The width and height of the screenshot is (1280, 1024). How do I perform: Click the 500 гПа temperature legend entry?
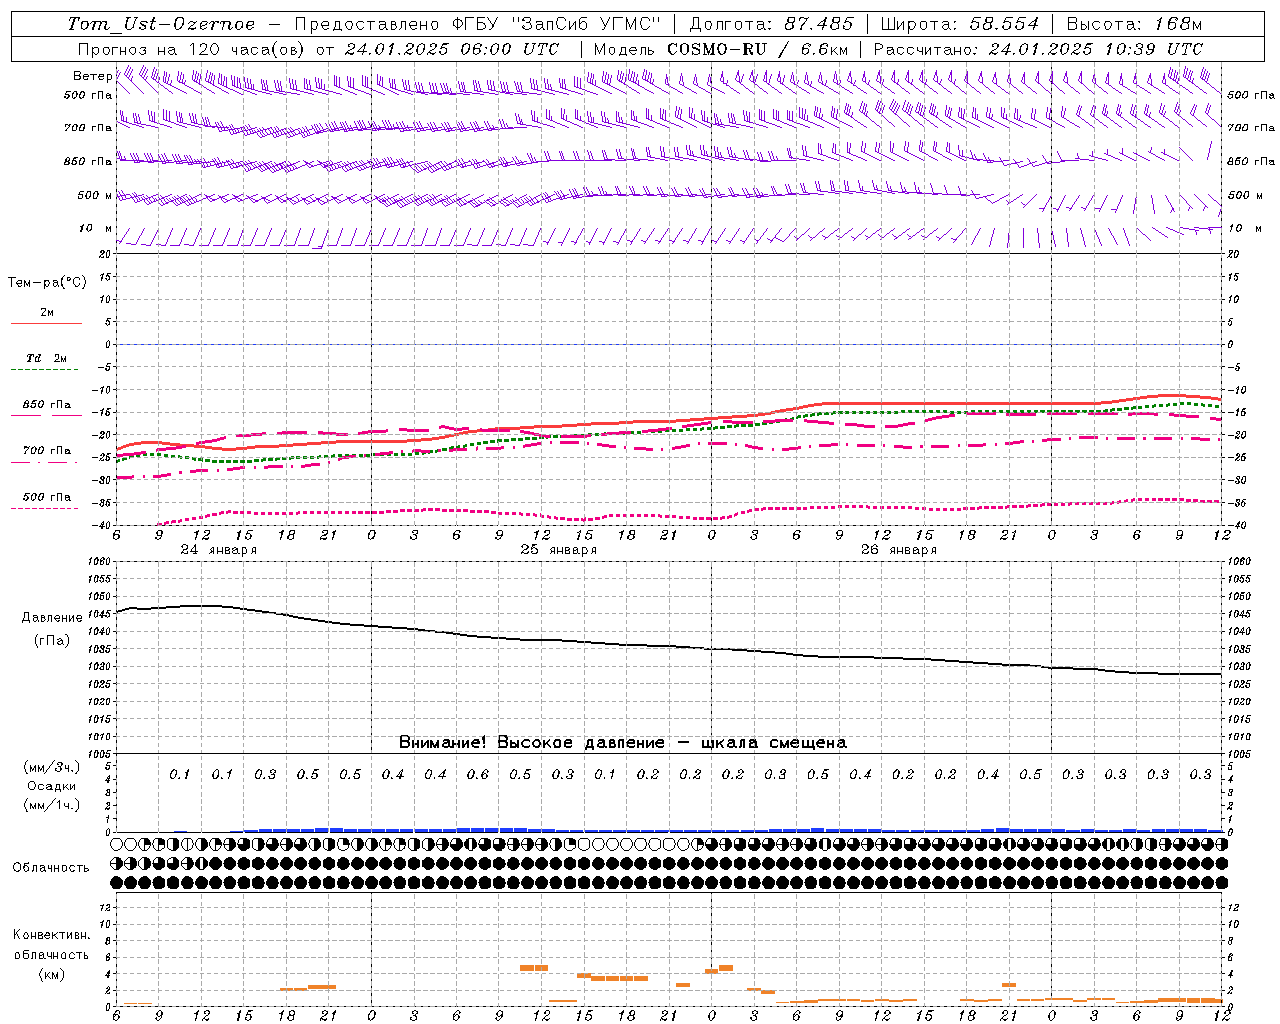click(x=46, y=497)
